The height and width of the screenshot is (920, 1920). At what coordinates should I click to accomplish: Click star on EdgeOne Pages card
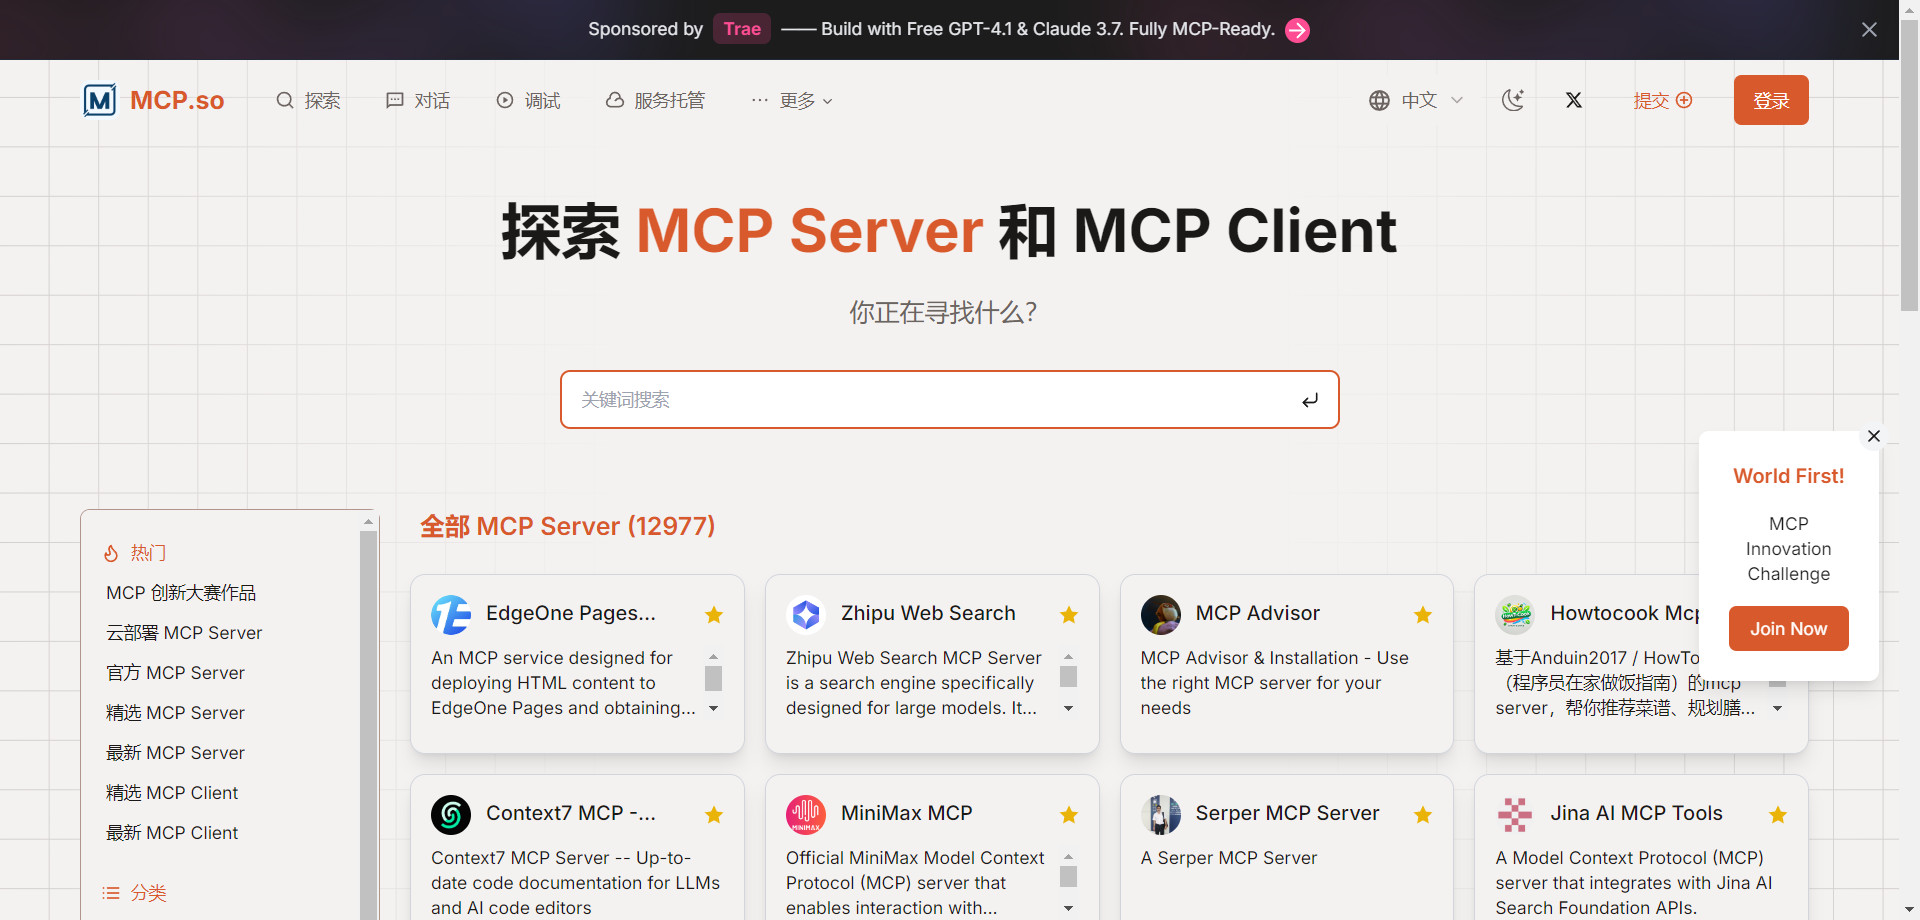point(714,615)
